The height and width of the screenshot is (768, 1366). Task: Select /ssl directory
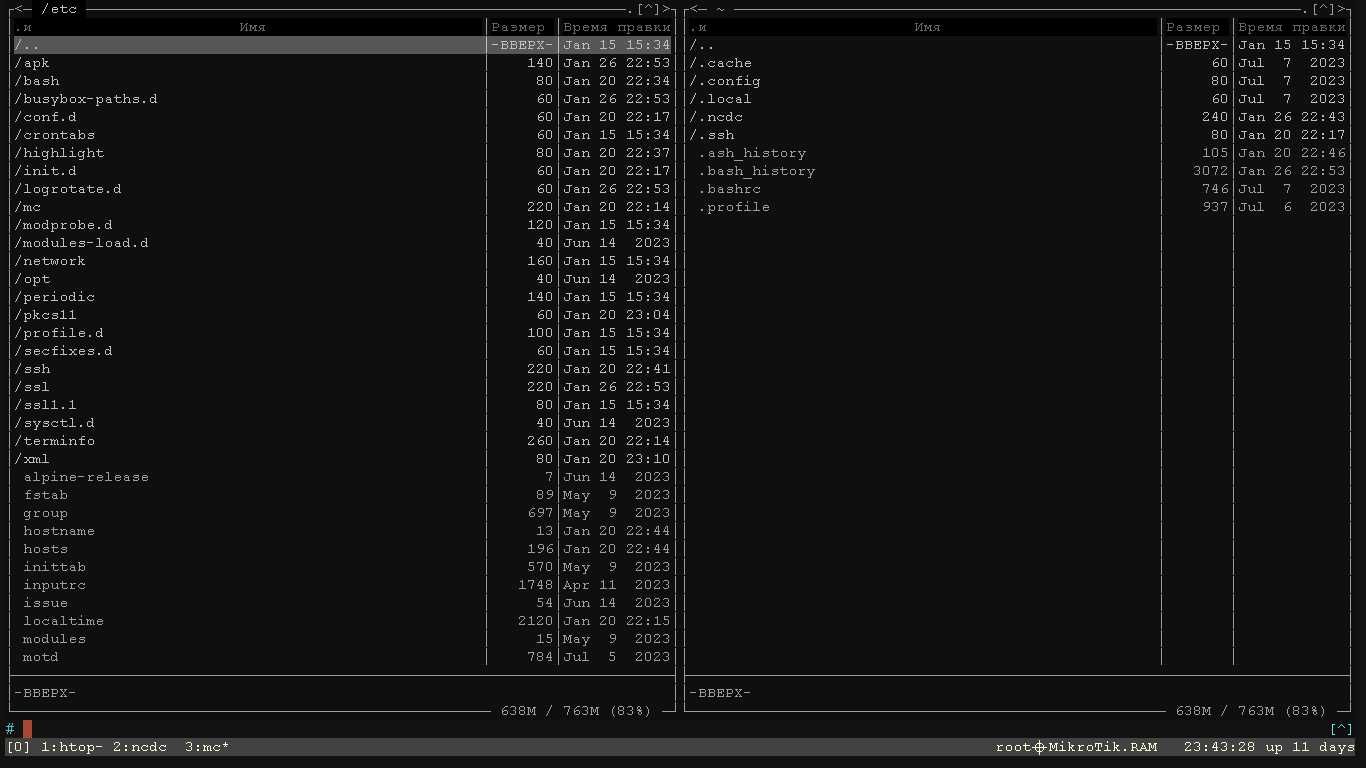(x=343, y=387)
